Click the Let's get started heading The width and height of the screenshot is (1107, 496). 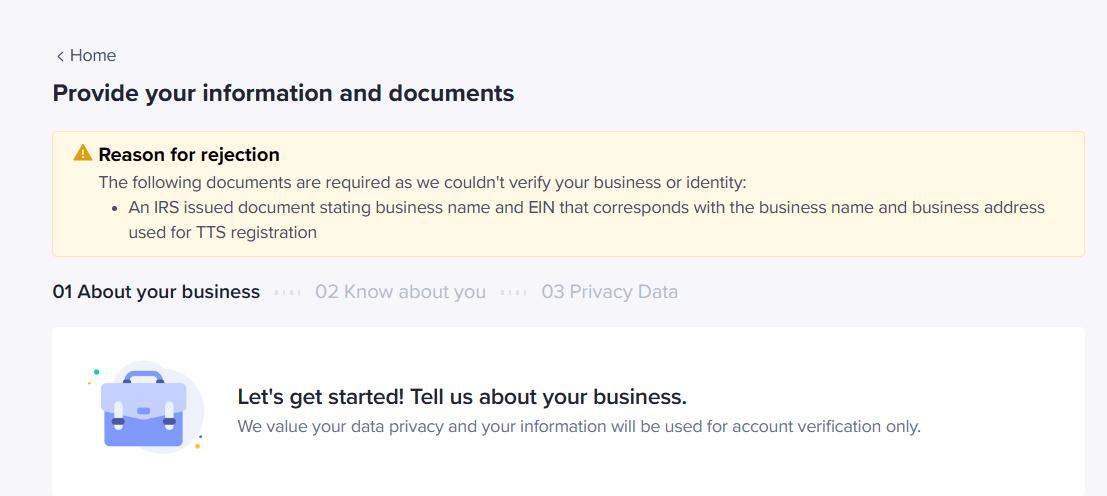pos(462,397)
